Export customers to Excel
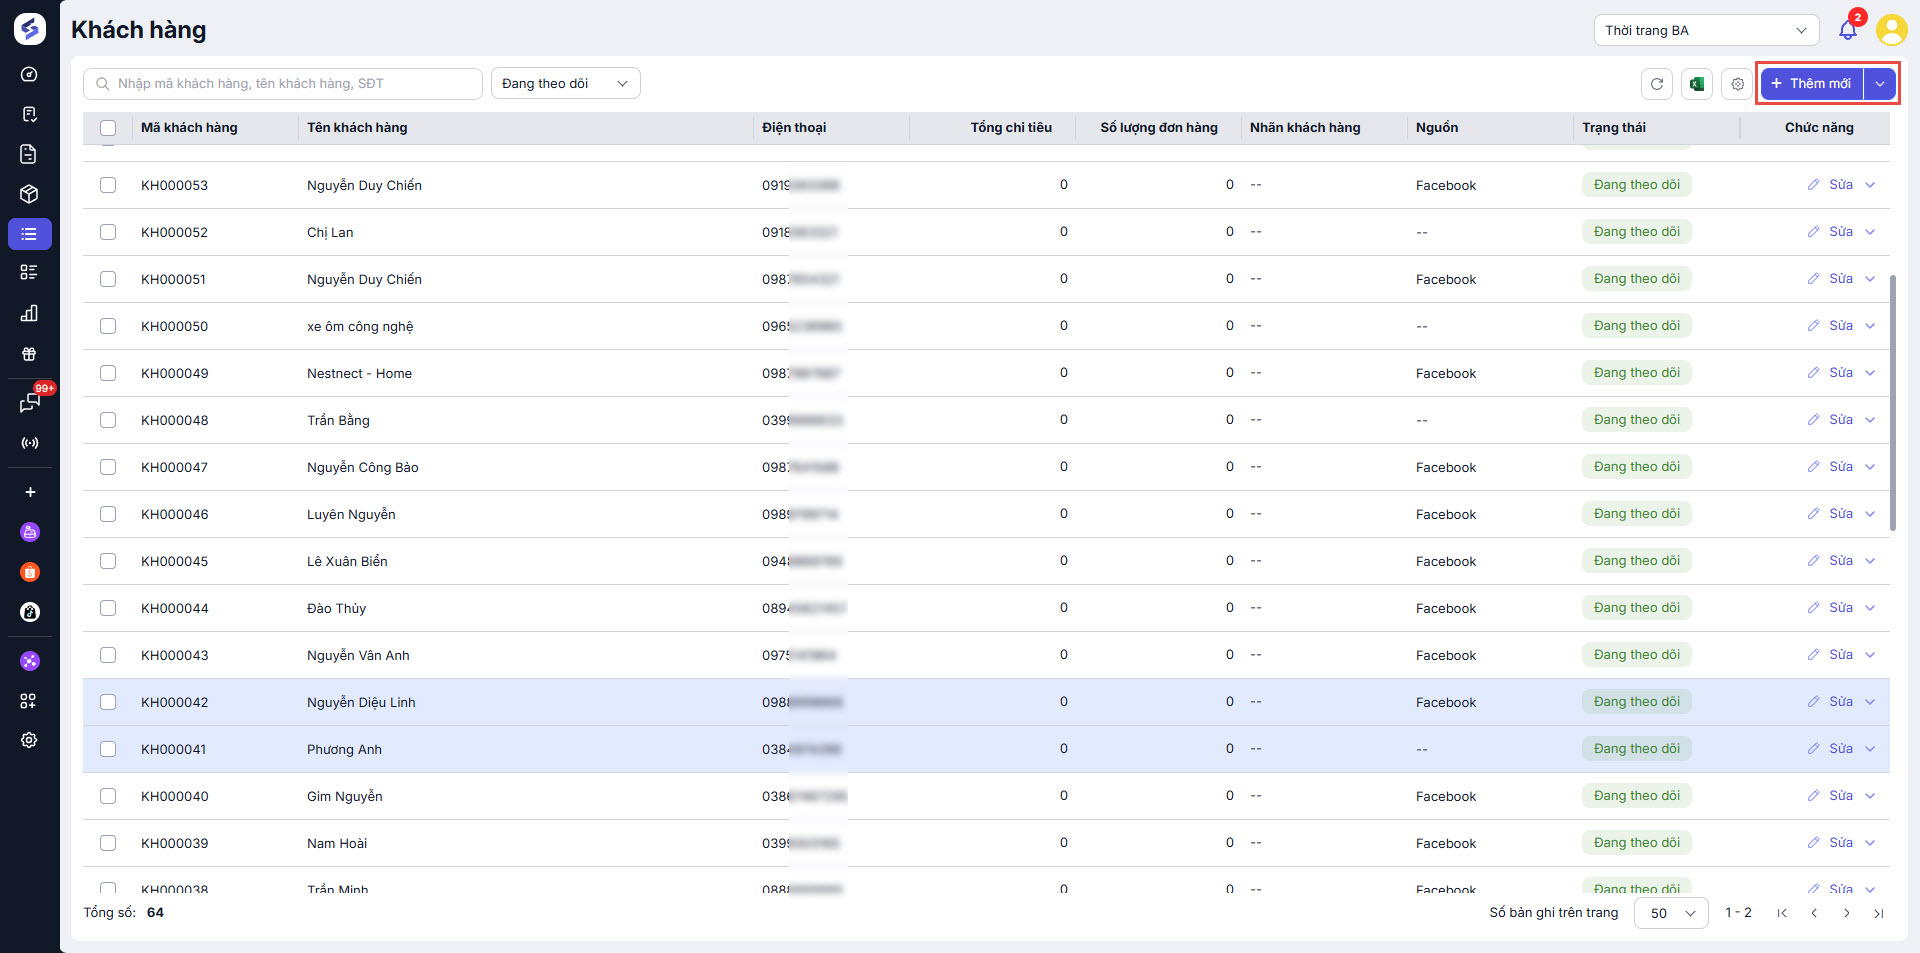 pyautogui.click(x=1697, y=84)
